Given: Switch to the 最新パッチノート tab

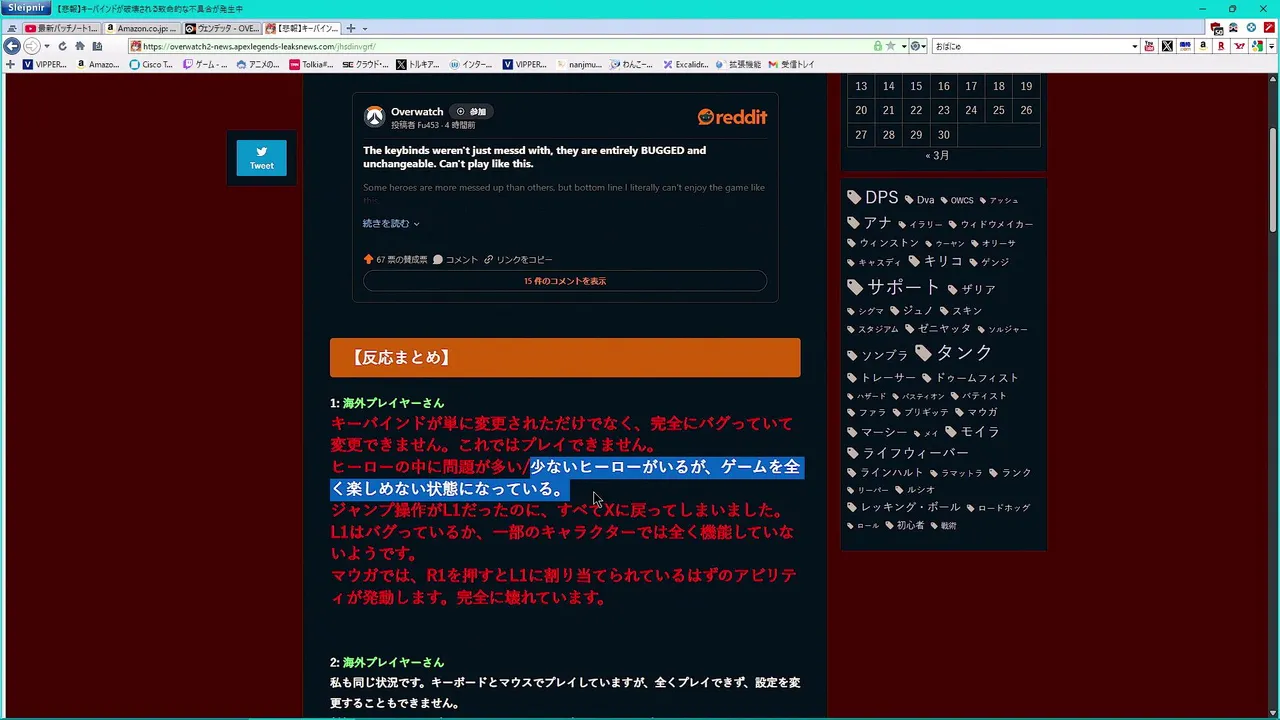Looking at the screenshot, I should (62, 28).
